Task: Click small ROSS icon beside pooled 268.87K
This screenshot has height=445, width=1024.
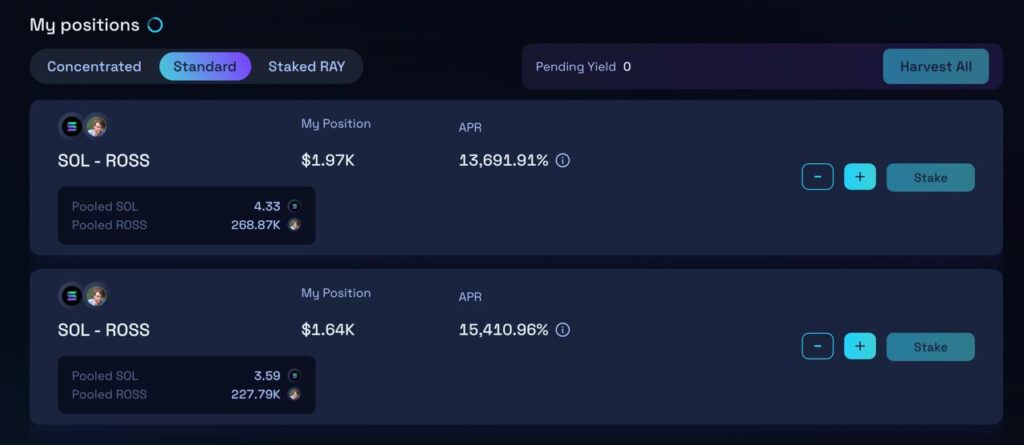Action: coord(294,225)
